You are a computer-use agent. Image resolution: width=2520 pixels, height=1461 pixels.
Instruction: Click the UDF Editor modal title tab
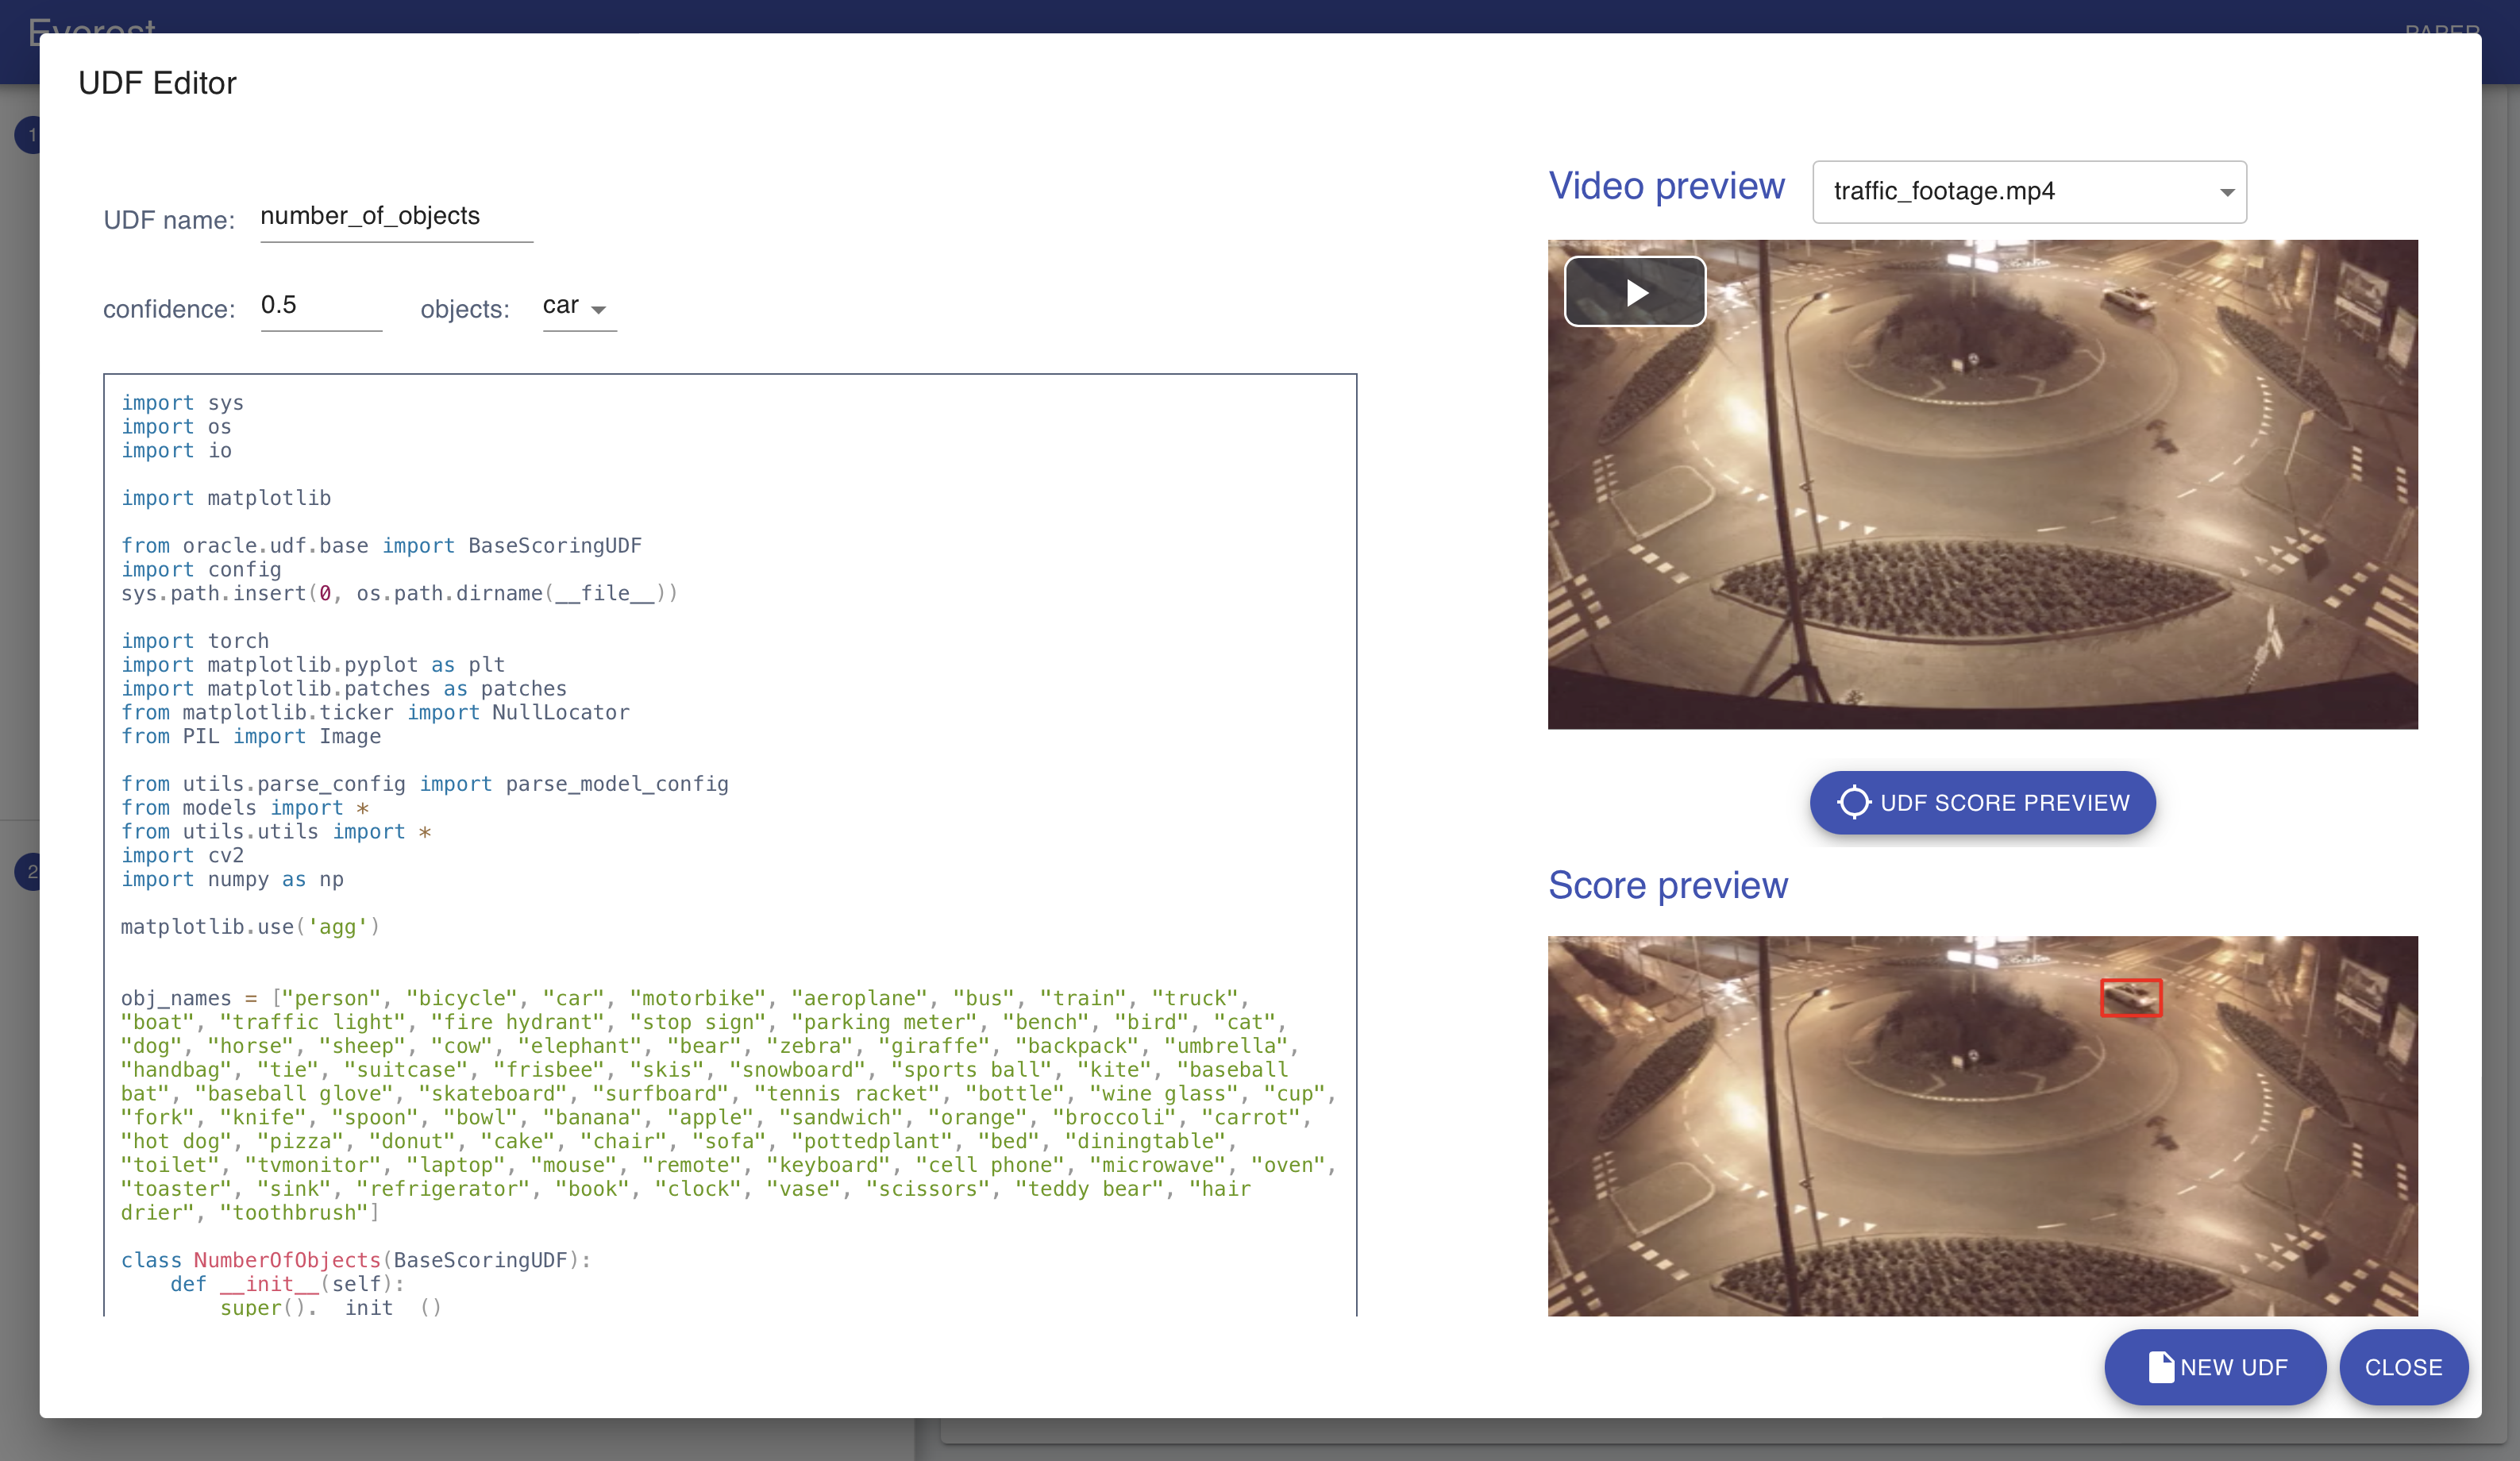click(156, 82)
